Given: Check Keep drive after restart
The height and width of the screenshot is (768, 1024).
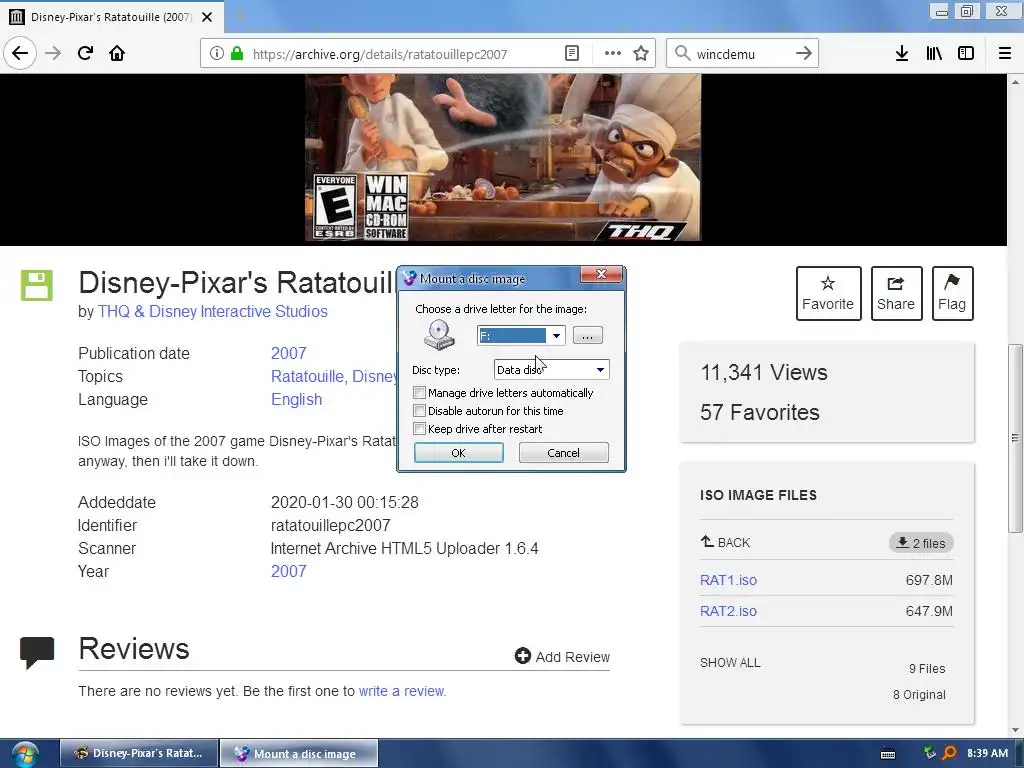Looking at the screenshot, I should 419,428.
